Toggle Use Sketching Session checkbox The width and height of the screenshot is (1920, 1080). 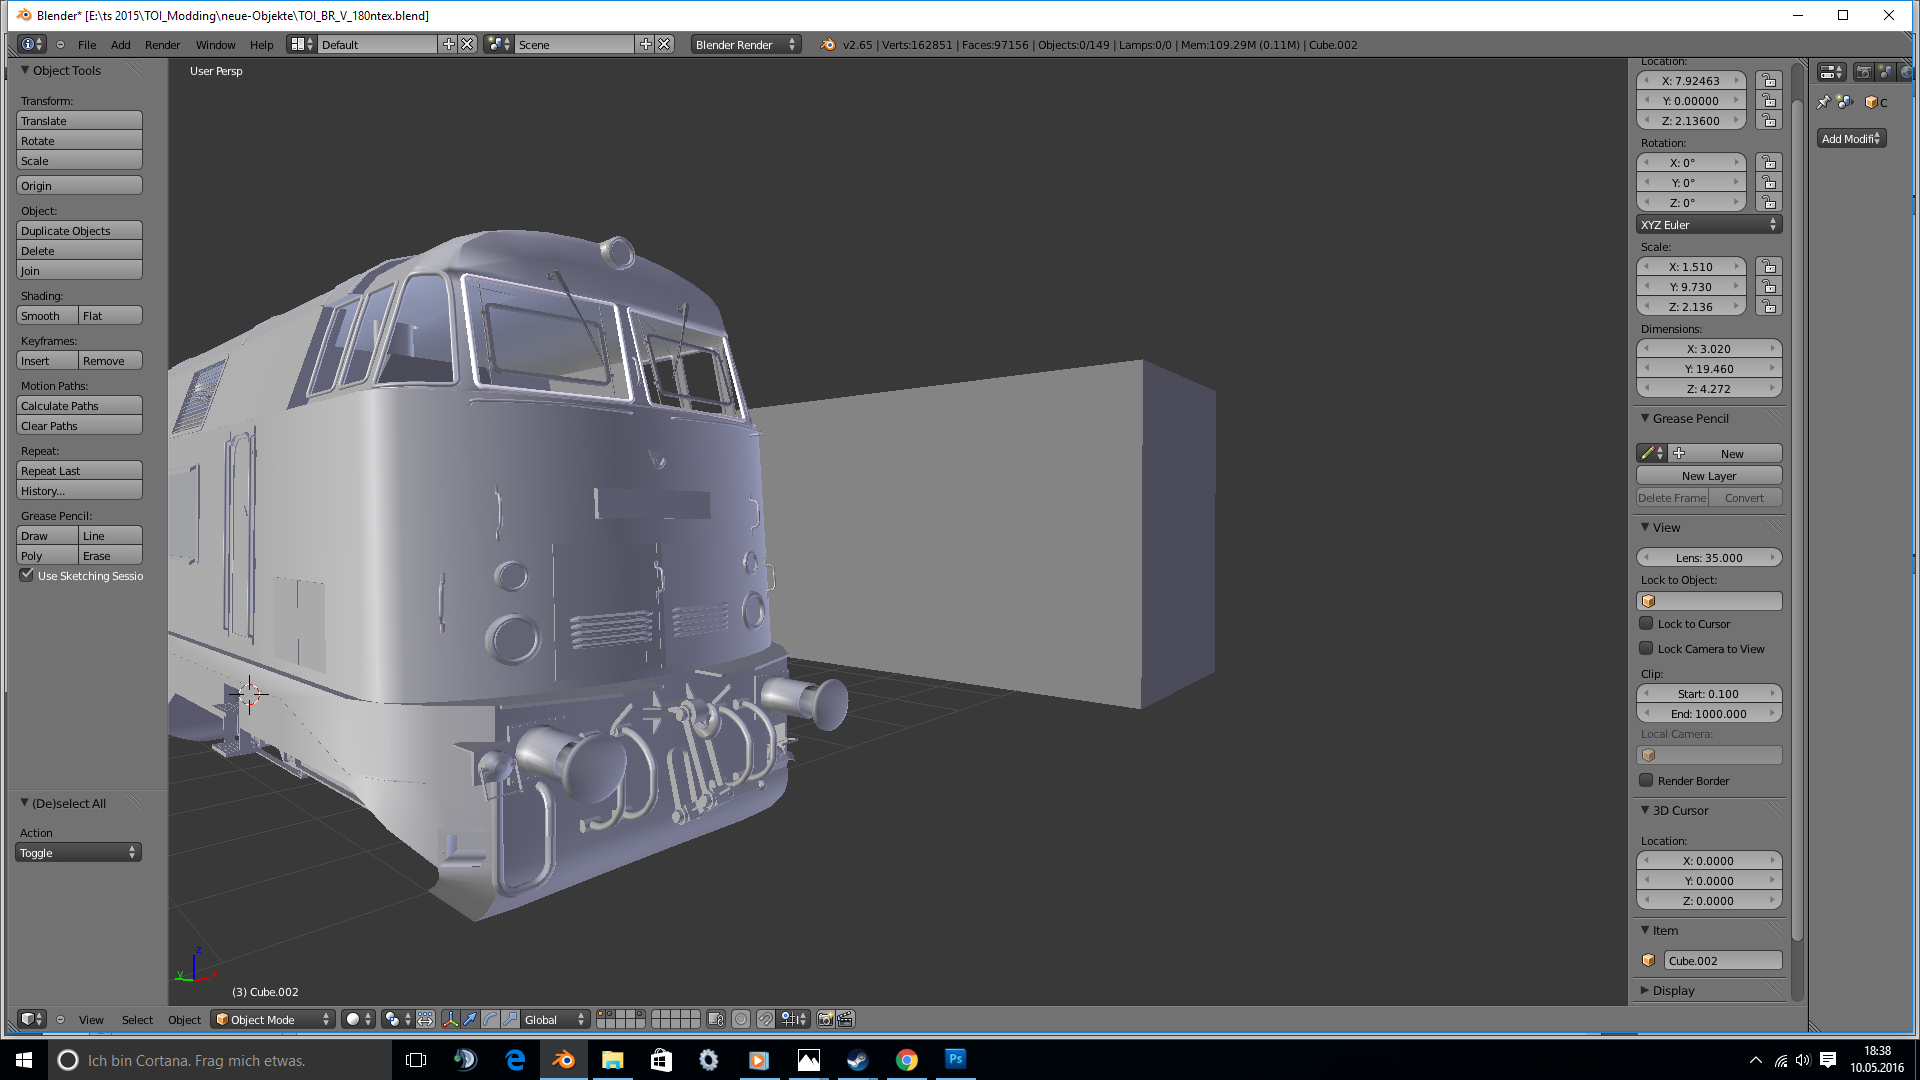[27, 575]
